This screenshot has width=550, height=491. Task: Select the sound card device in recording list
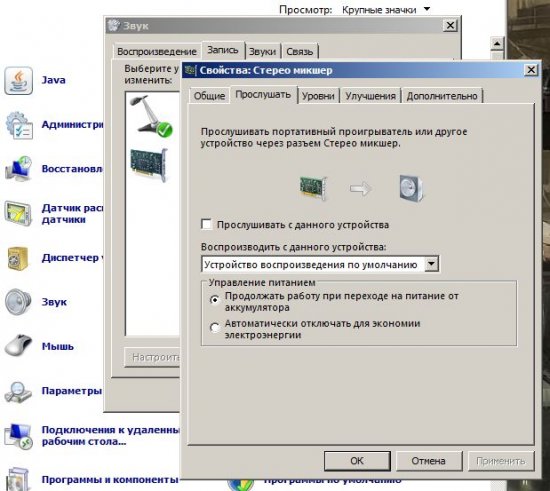(149, 164)
